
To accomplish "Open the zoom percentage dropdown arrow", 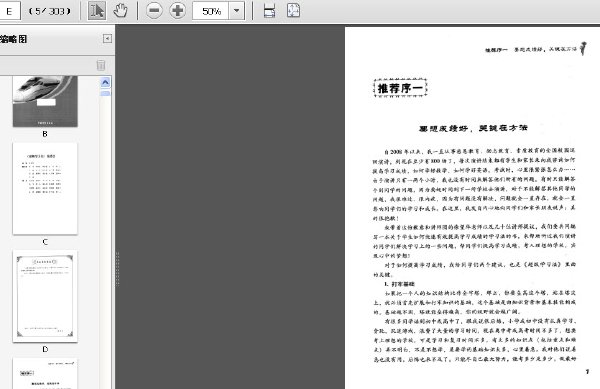I will 237,11.
